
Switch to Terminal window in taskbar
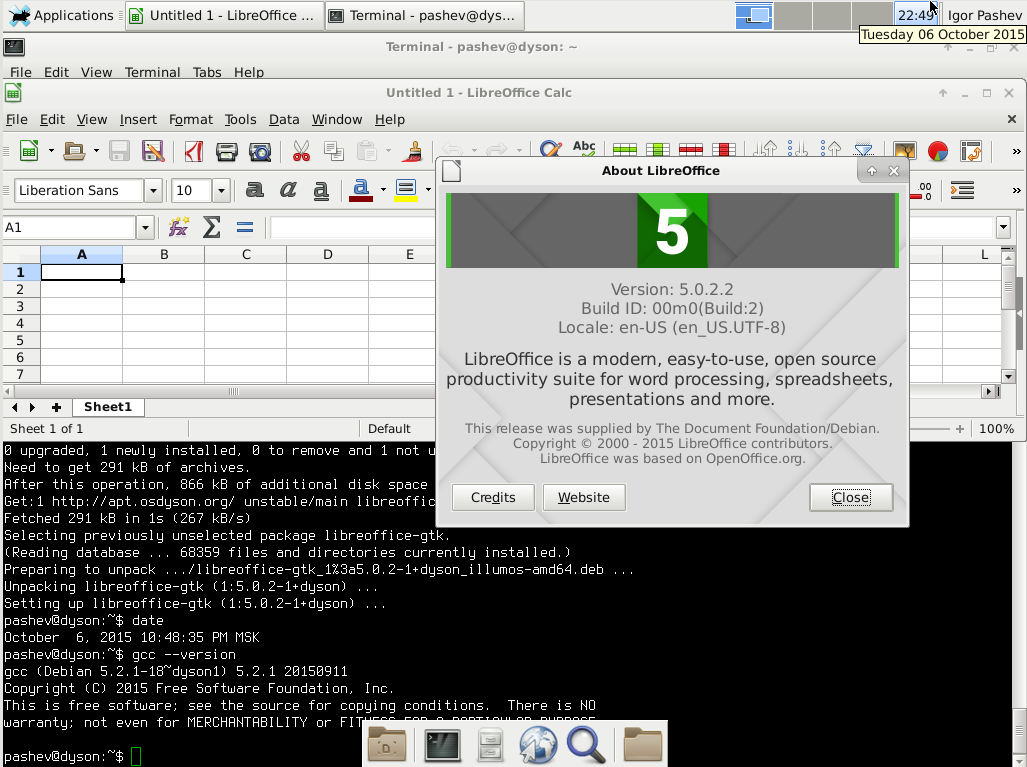click(x=424, y=15)
